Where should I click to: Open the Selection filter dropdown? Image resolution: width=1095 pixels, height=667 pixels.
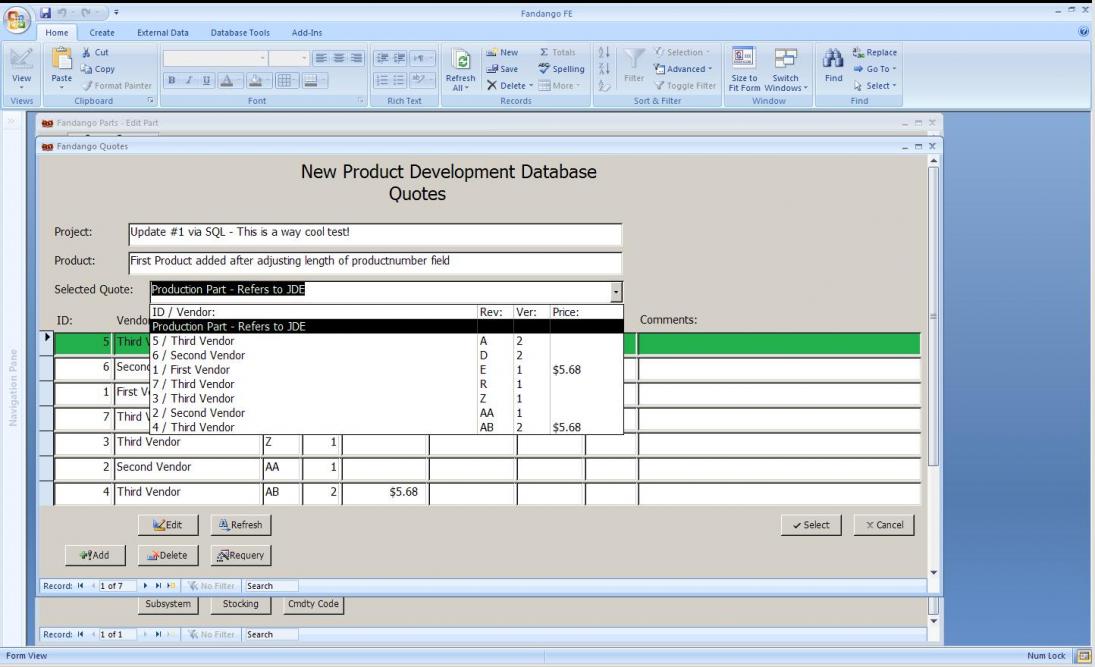(682, 52)
